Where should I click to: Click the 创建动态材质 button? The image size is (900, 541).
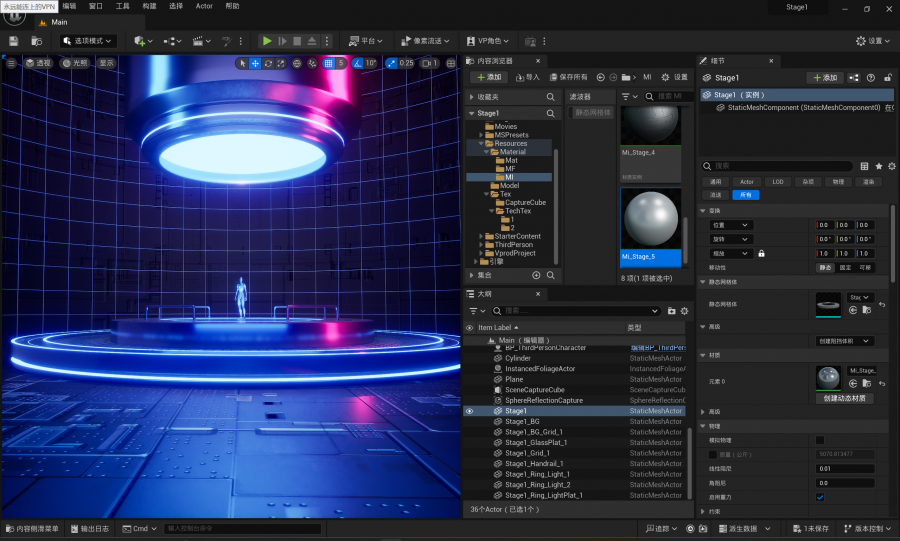845,398
